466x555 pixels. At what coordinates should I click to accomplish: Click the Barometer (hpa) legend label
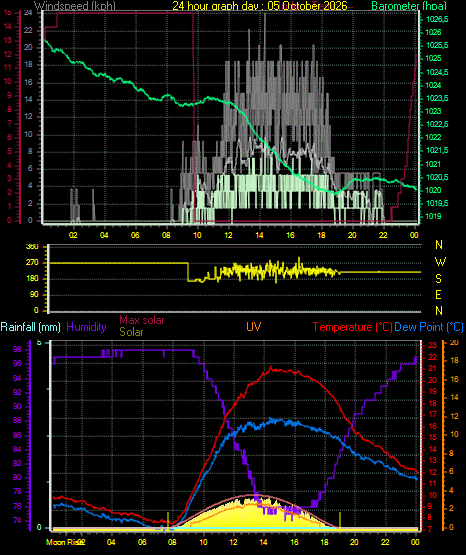point(409,6)
